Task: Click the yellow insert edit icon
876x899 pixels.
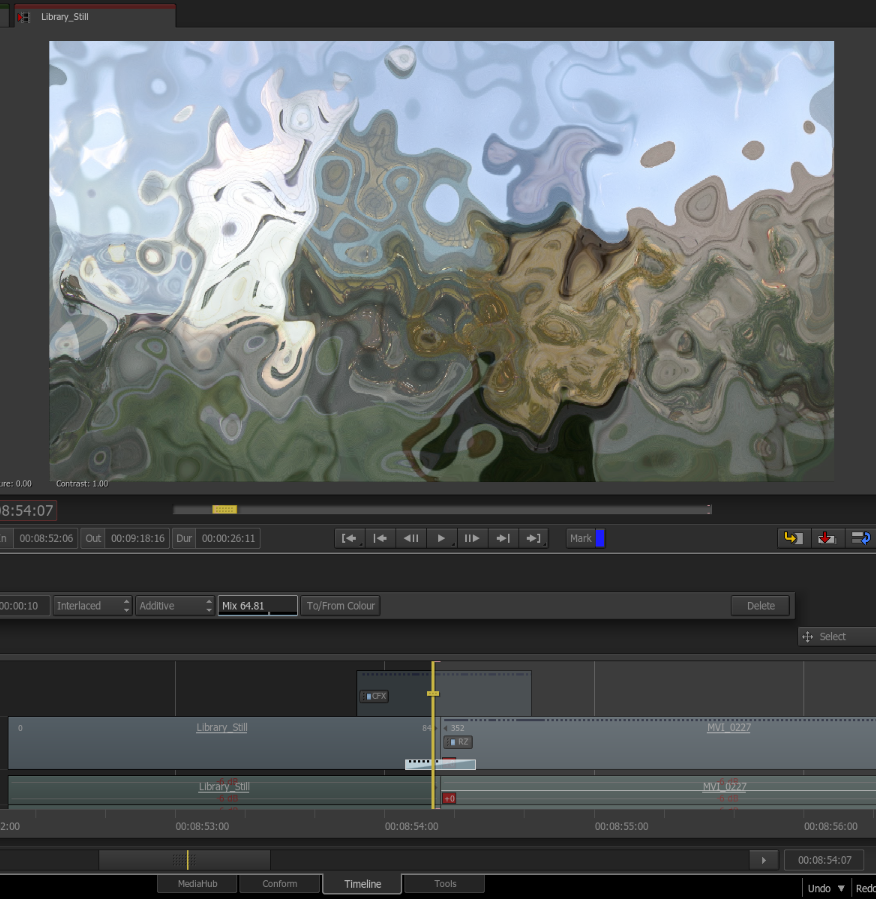Action: (x=792, y=538)
